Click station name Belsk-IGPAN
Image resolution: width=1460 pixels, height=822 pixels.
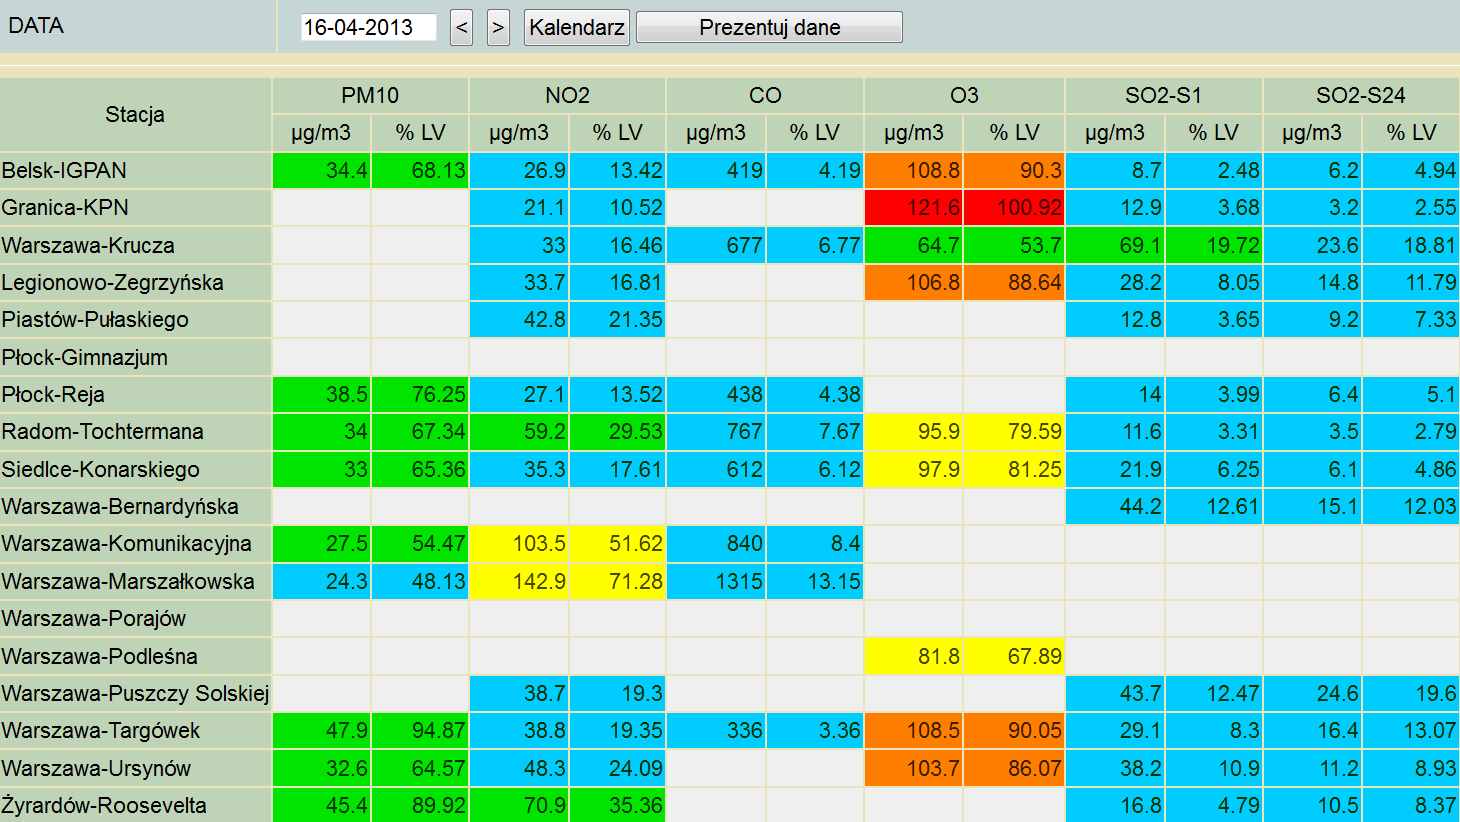pos(64,170)
